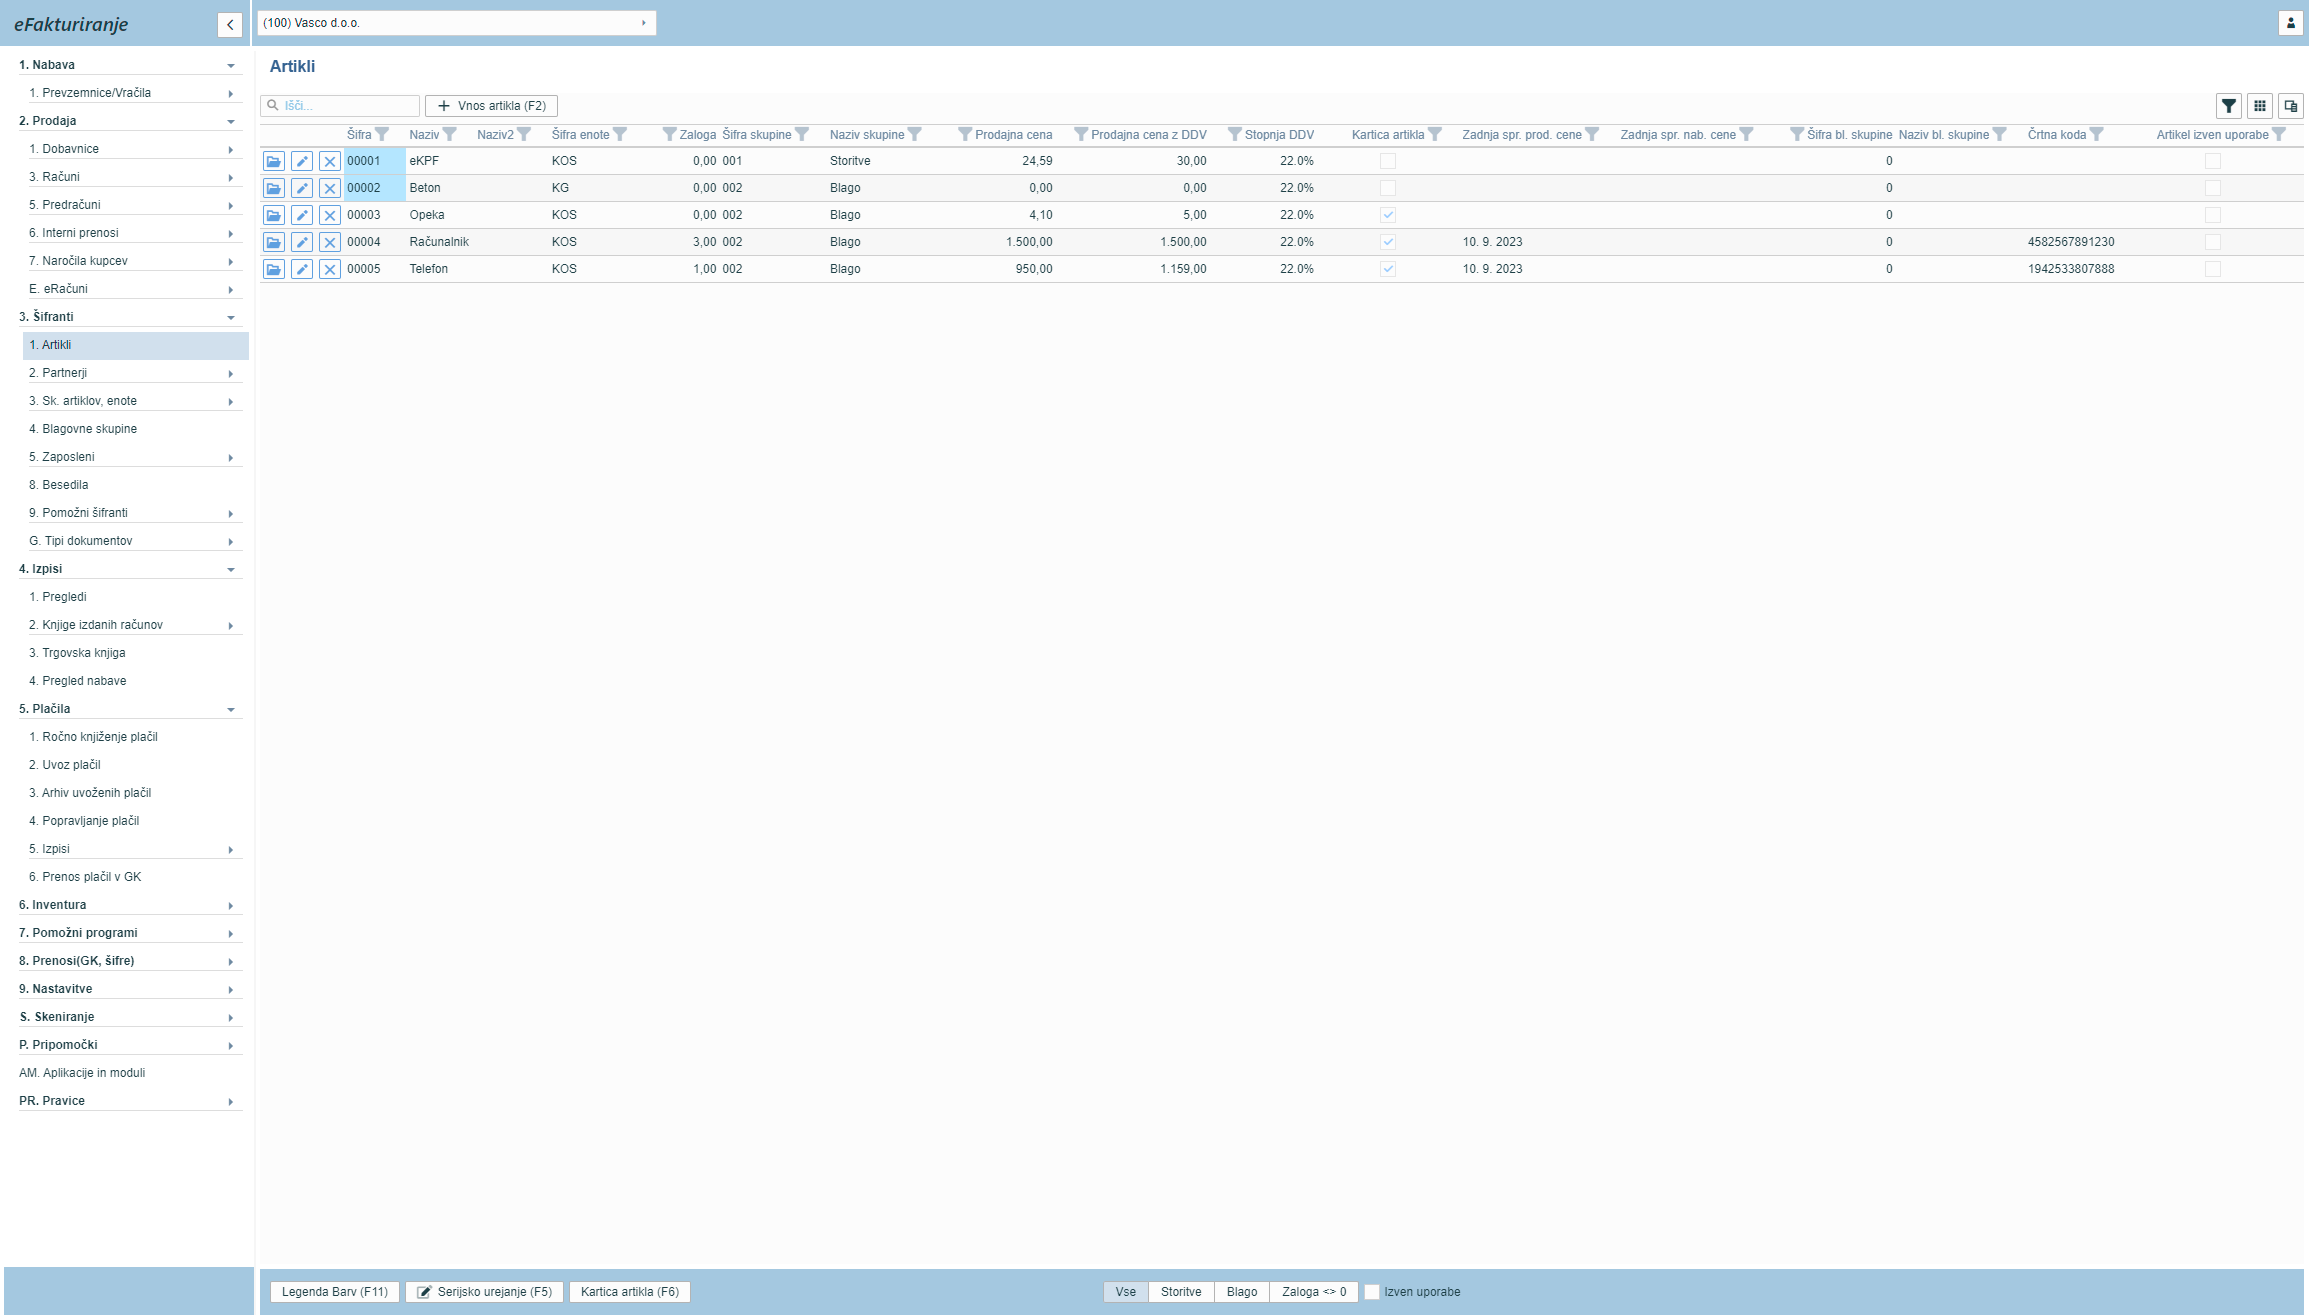Filter the Naziv column

pyautogui.click(x=450, y=134)
